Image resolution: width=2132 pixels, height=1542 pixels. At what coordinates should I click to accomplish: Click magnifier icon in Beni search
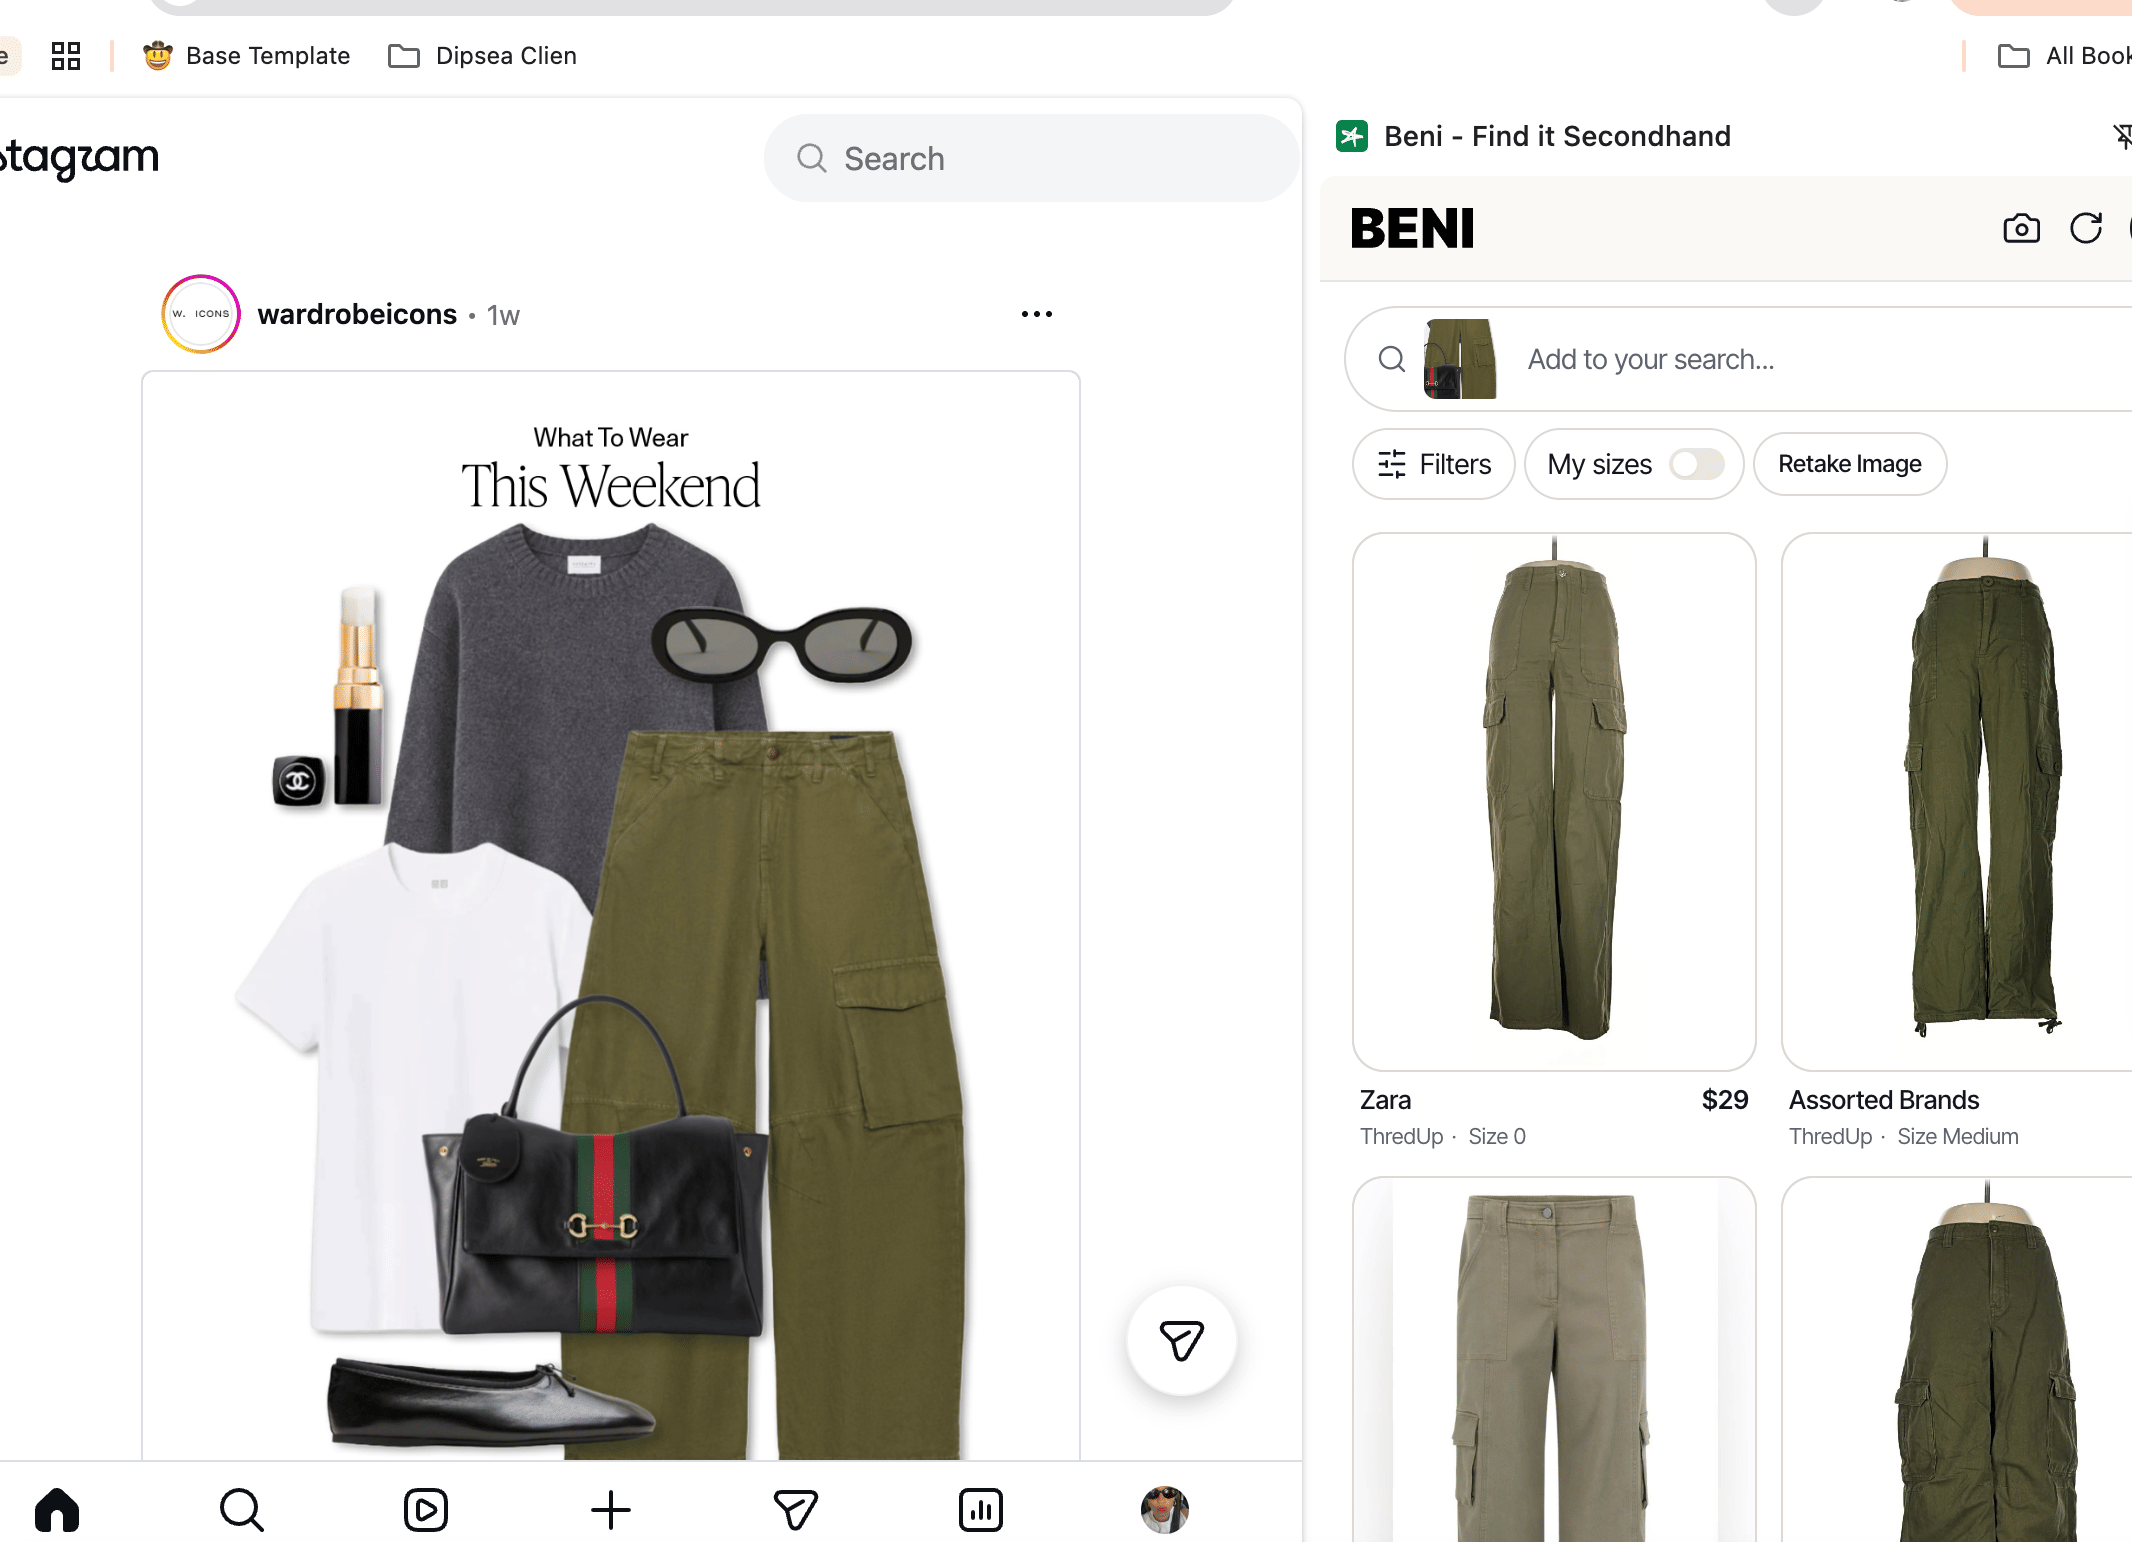[1391, 359]
